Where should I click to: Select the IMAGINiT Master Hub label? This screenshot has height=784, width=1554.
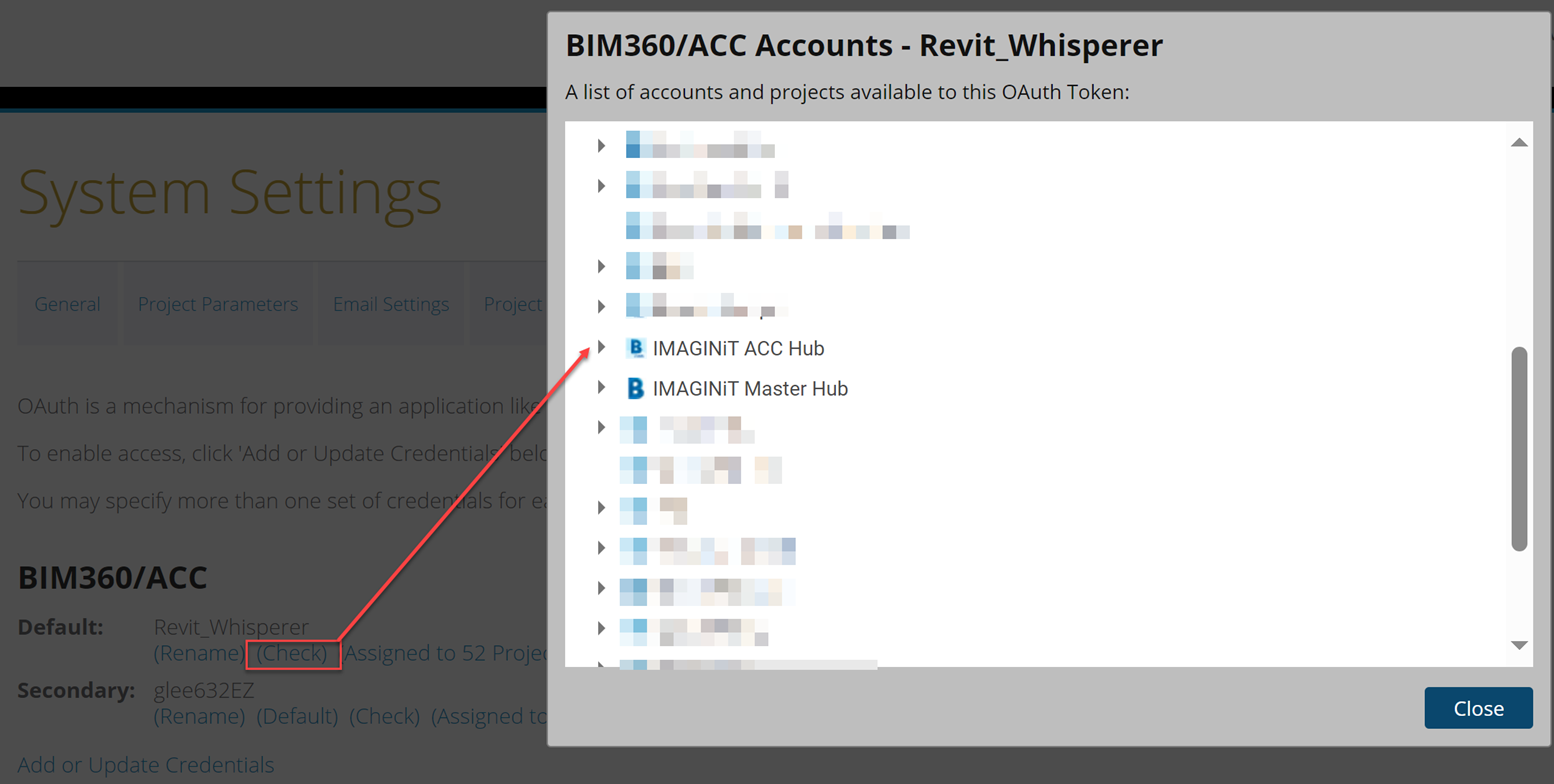[750, 388]
